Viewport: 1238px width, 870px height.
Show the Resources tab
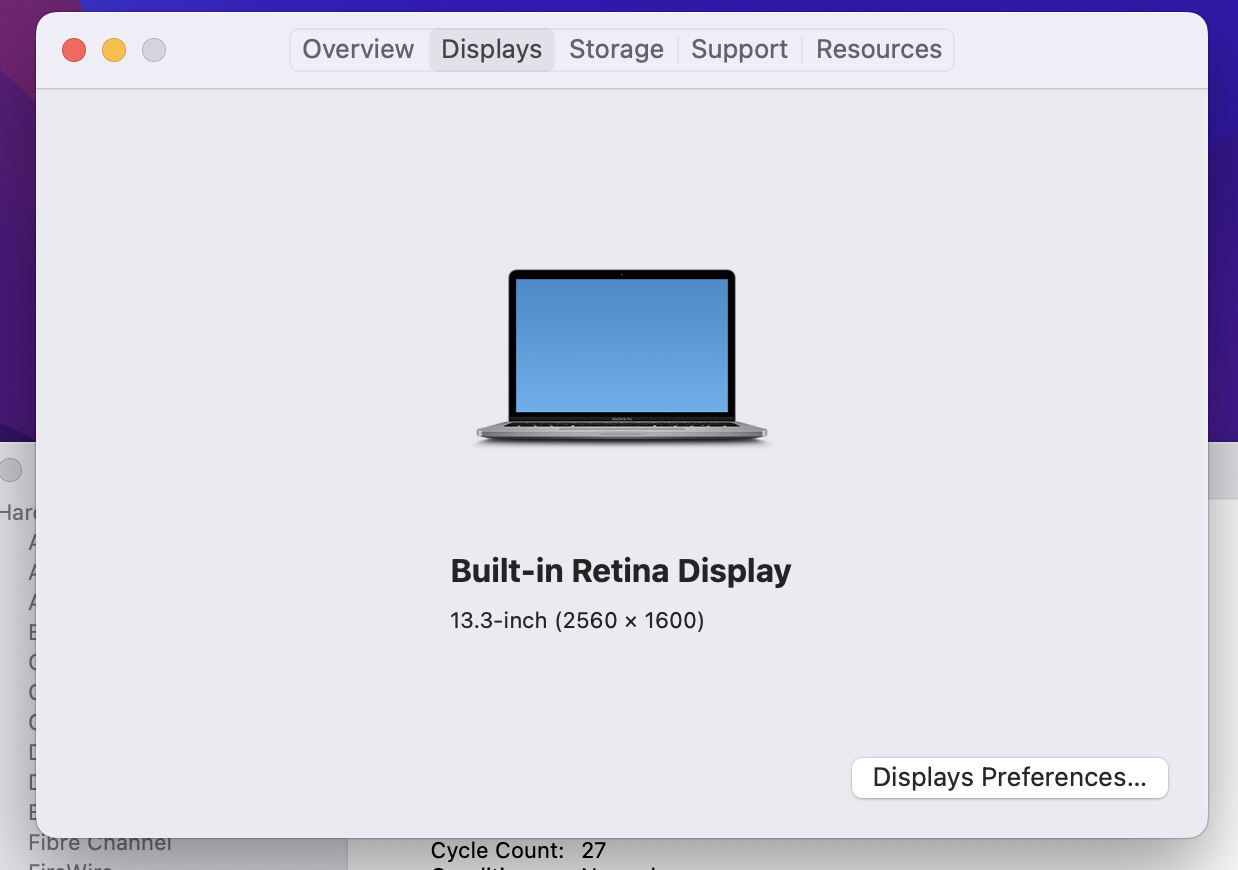[878, 50]
